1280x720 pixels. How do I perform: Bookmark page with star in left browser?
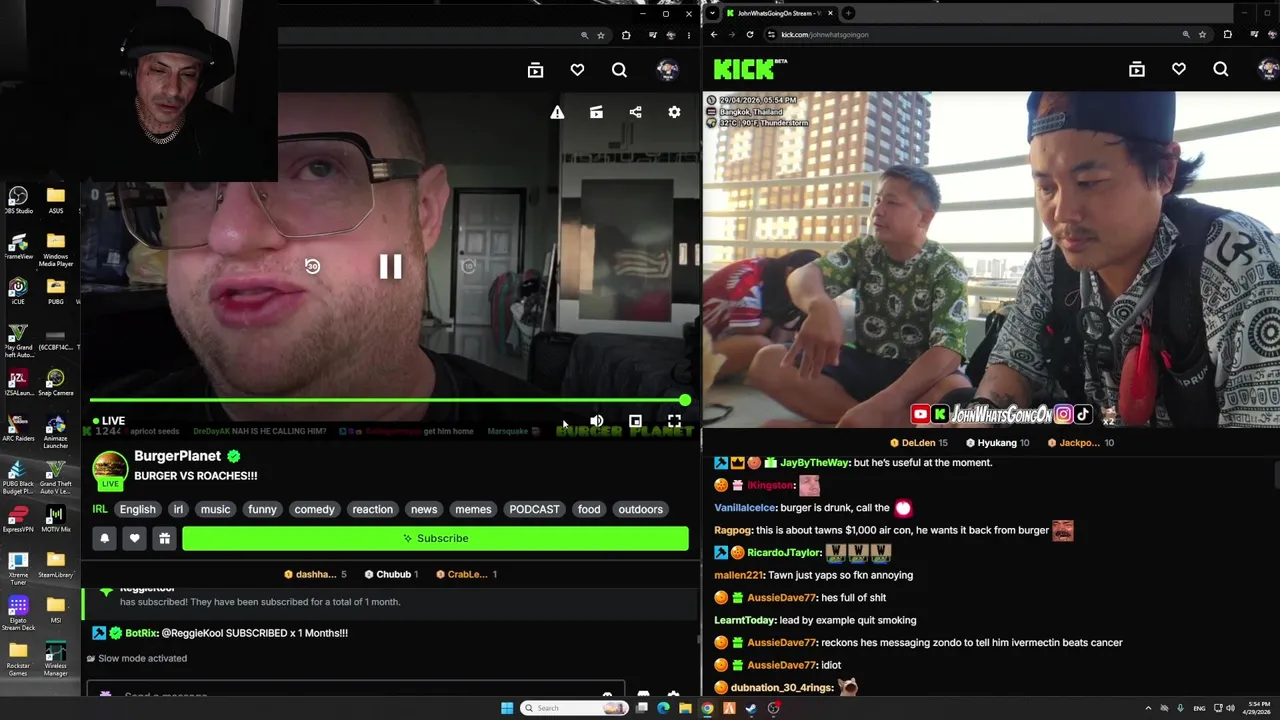point(601,35)
